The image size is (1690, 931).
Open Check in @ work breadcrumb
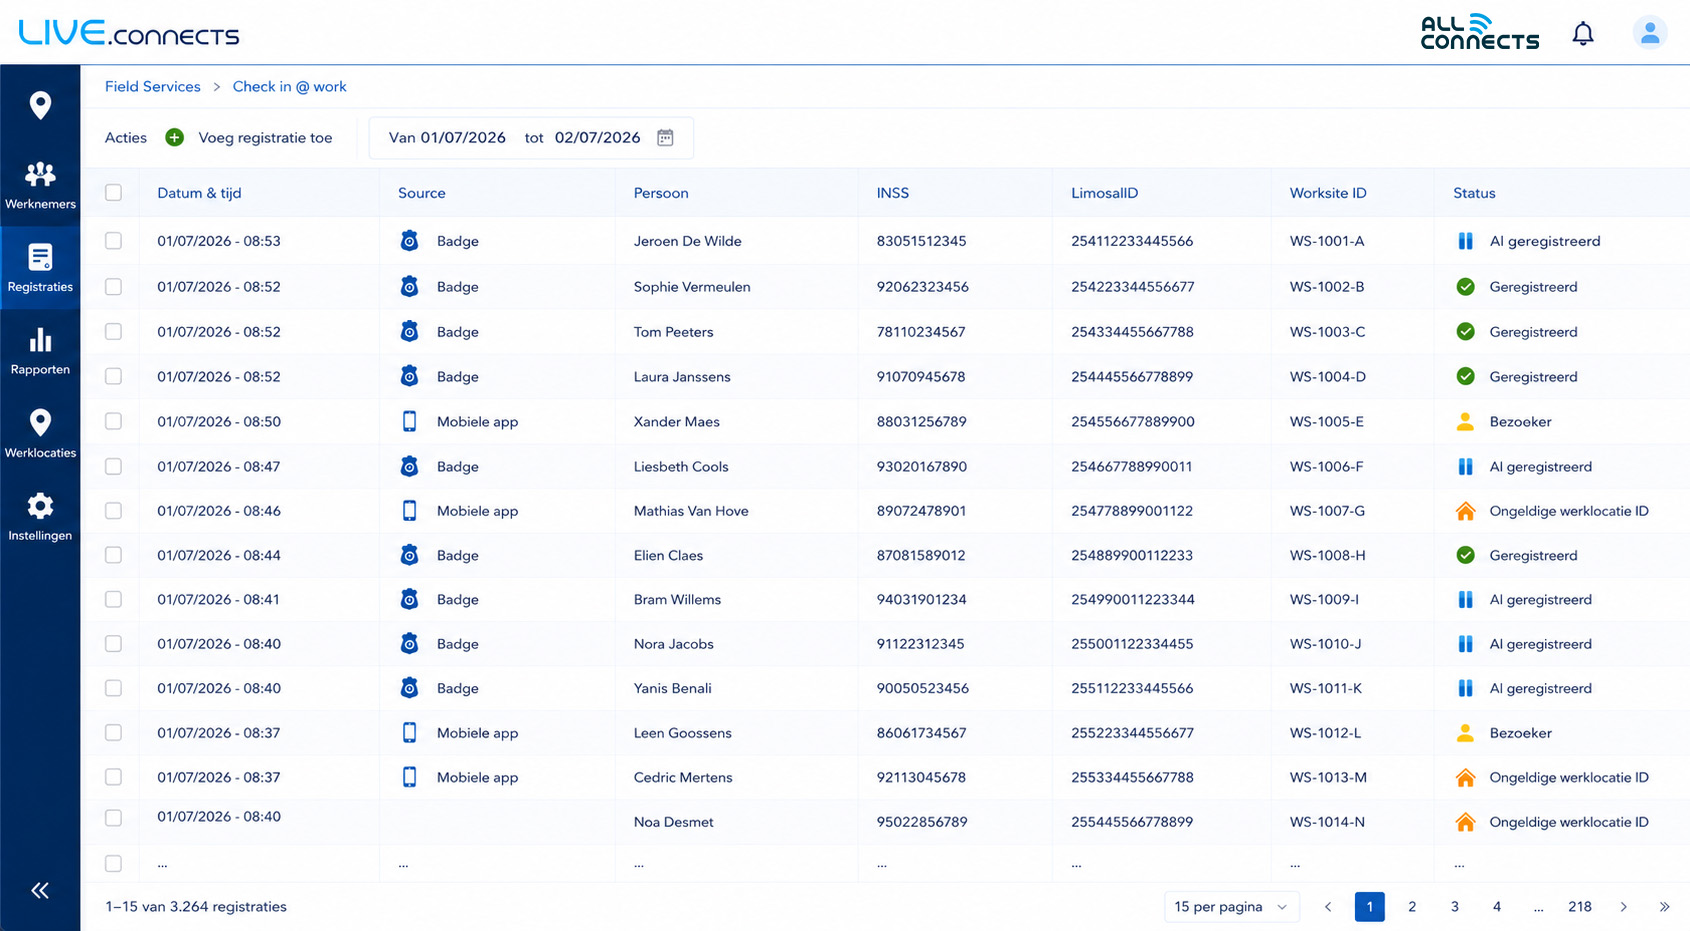click(x=290, y=87)
